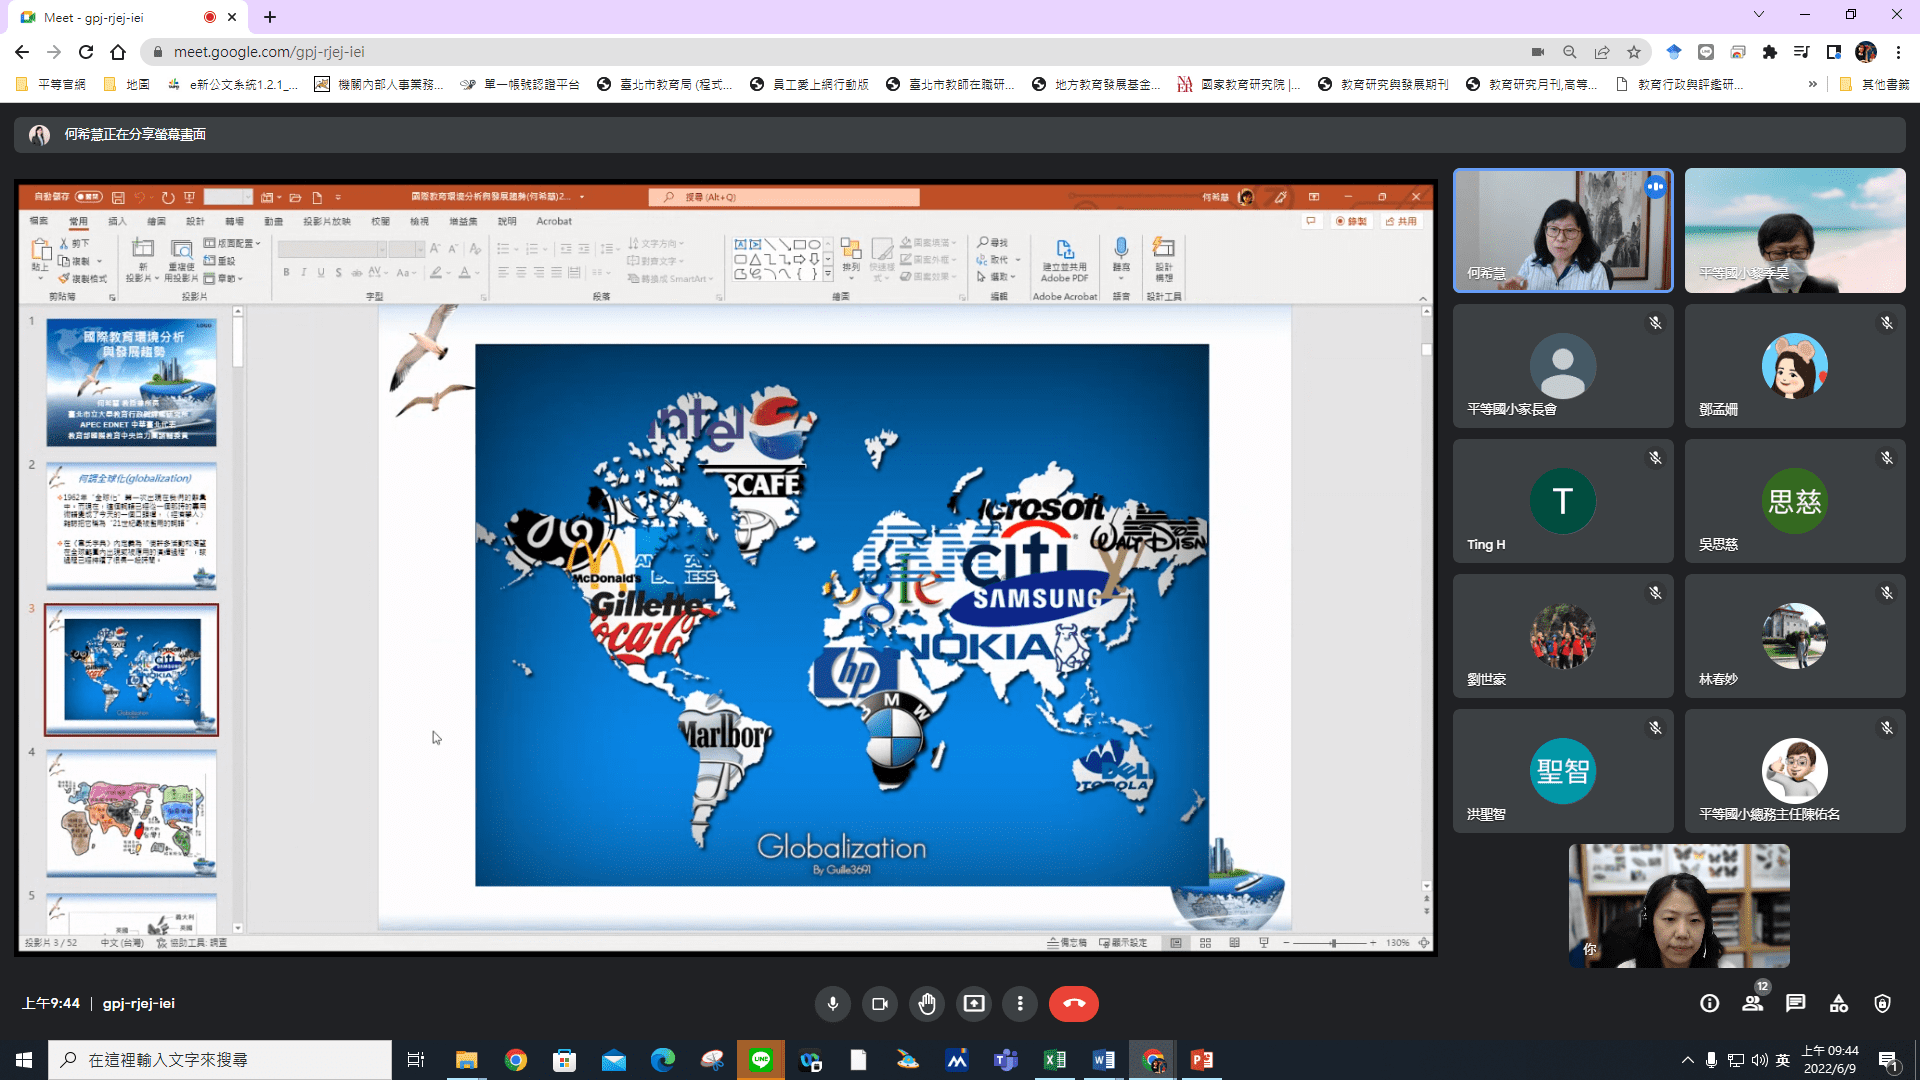The width and height of the screenshot is (1920, 1080).
Task: Click muted mic icon on 鄧孟嫻 tile
Action: (x=1887, y=323)
